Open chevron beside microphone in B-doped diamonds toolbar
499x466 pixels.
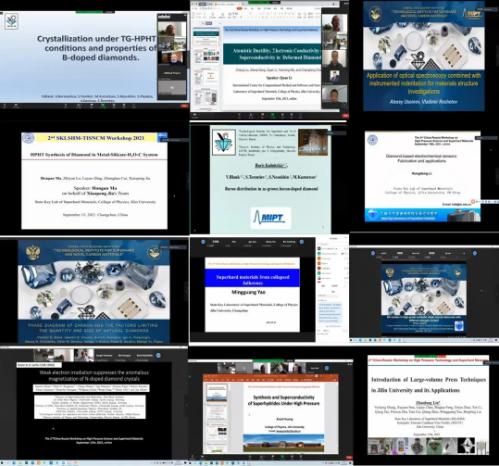8,105
